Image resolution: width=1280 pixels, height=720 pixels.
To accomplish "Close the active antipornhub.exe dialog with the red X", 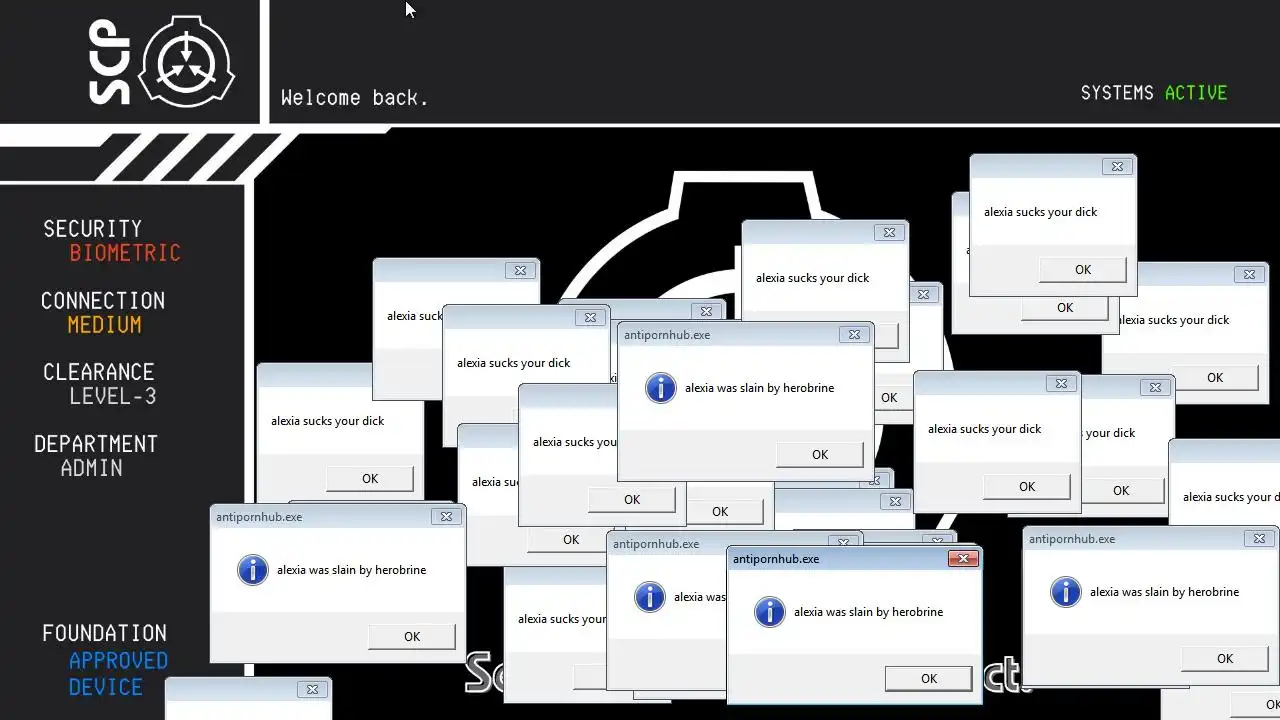I will click(963, 558).
